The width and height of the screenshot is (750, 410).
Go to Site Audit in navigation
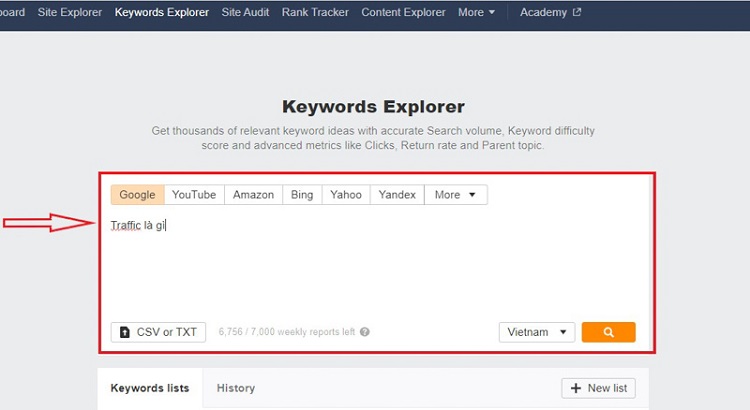(x=245, y=12)
